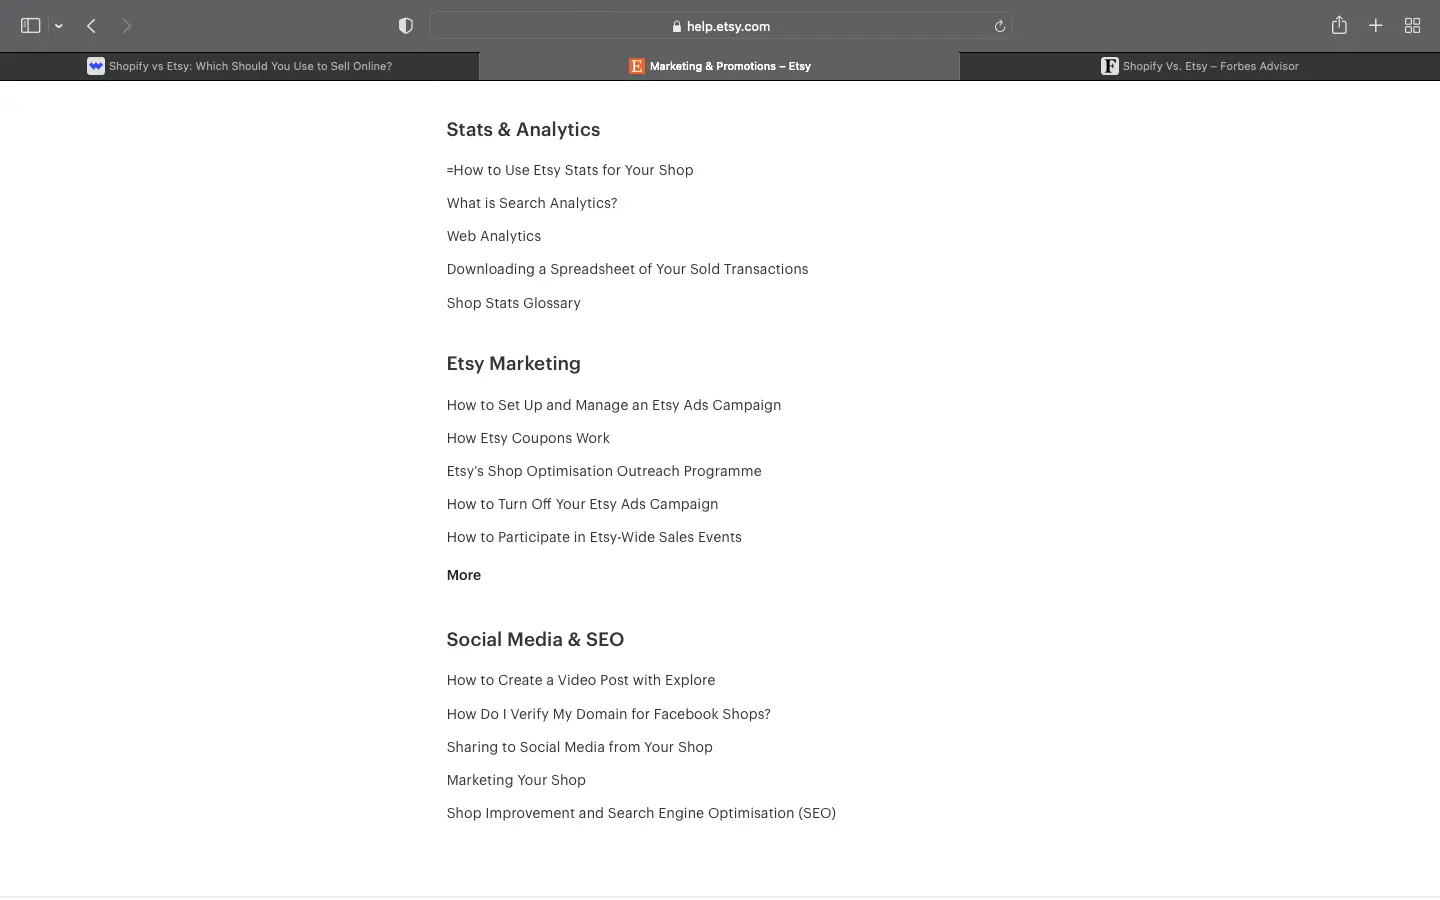Switch to the Forbes Advisor tab
Viewport: 1440px width, 900px height.
(1200, 66)
